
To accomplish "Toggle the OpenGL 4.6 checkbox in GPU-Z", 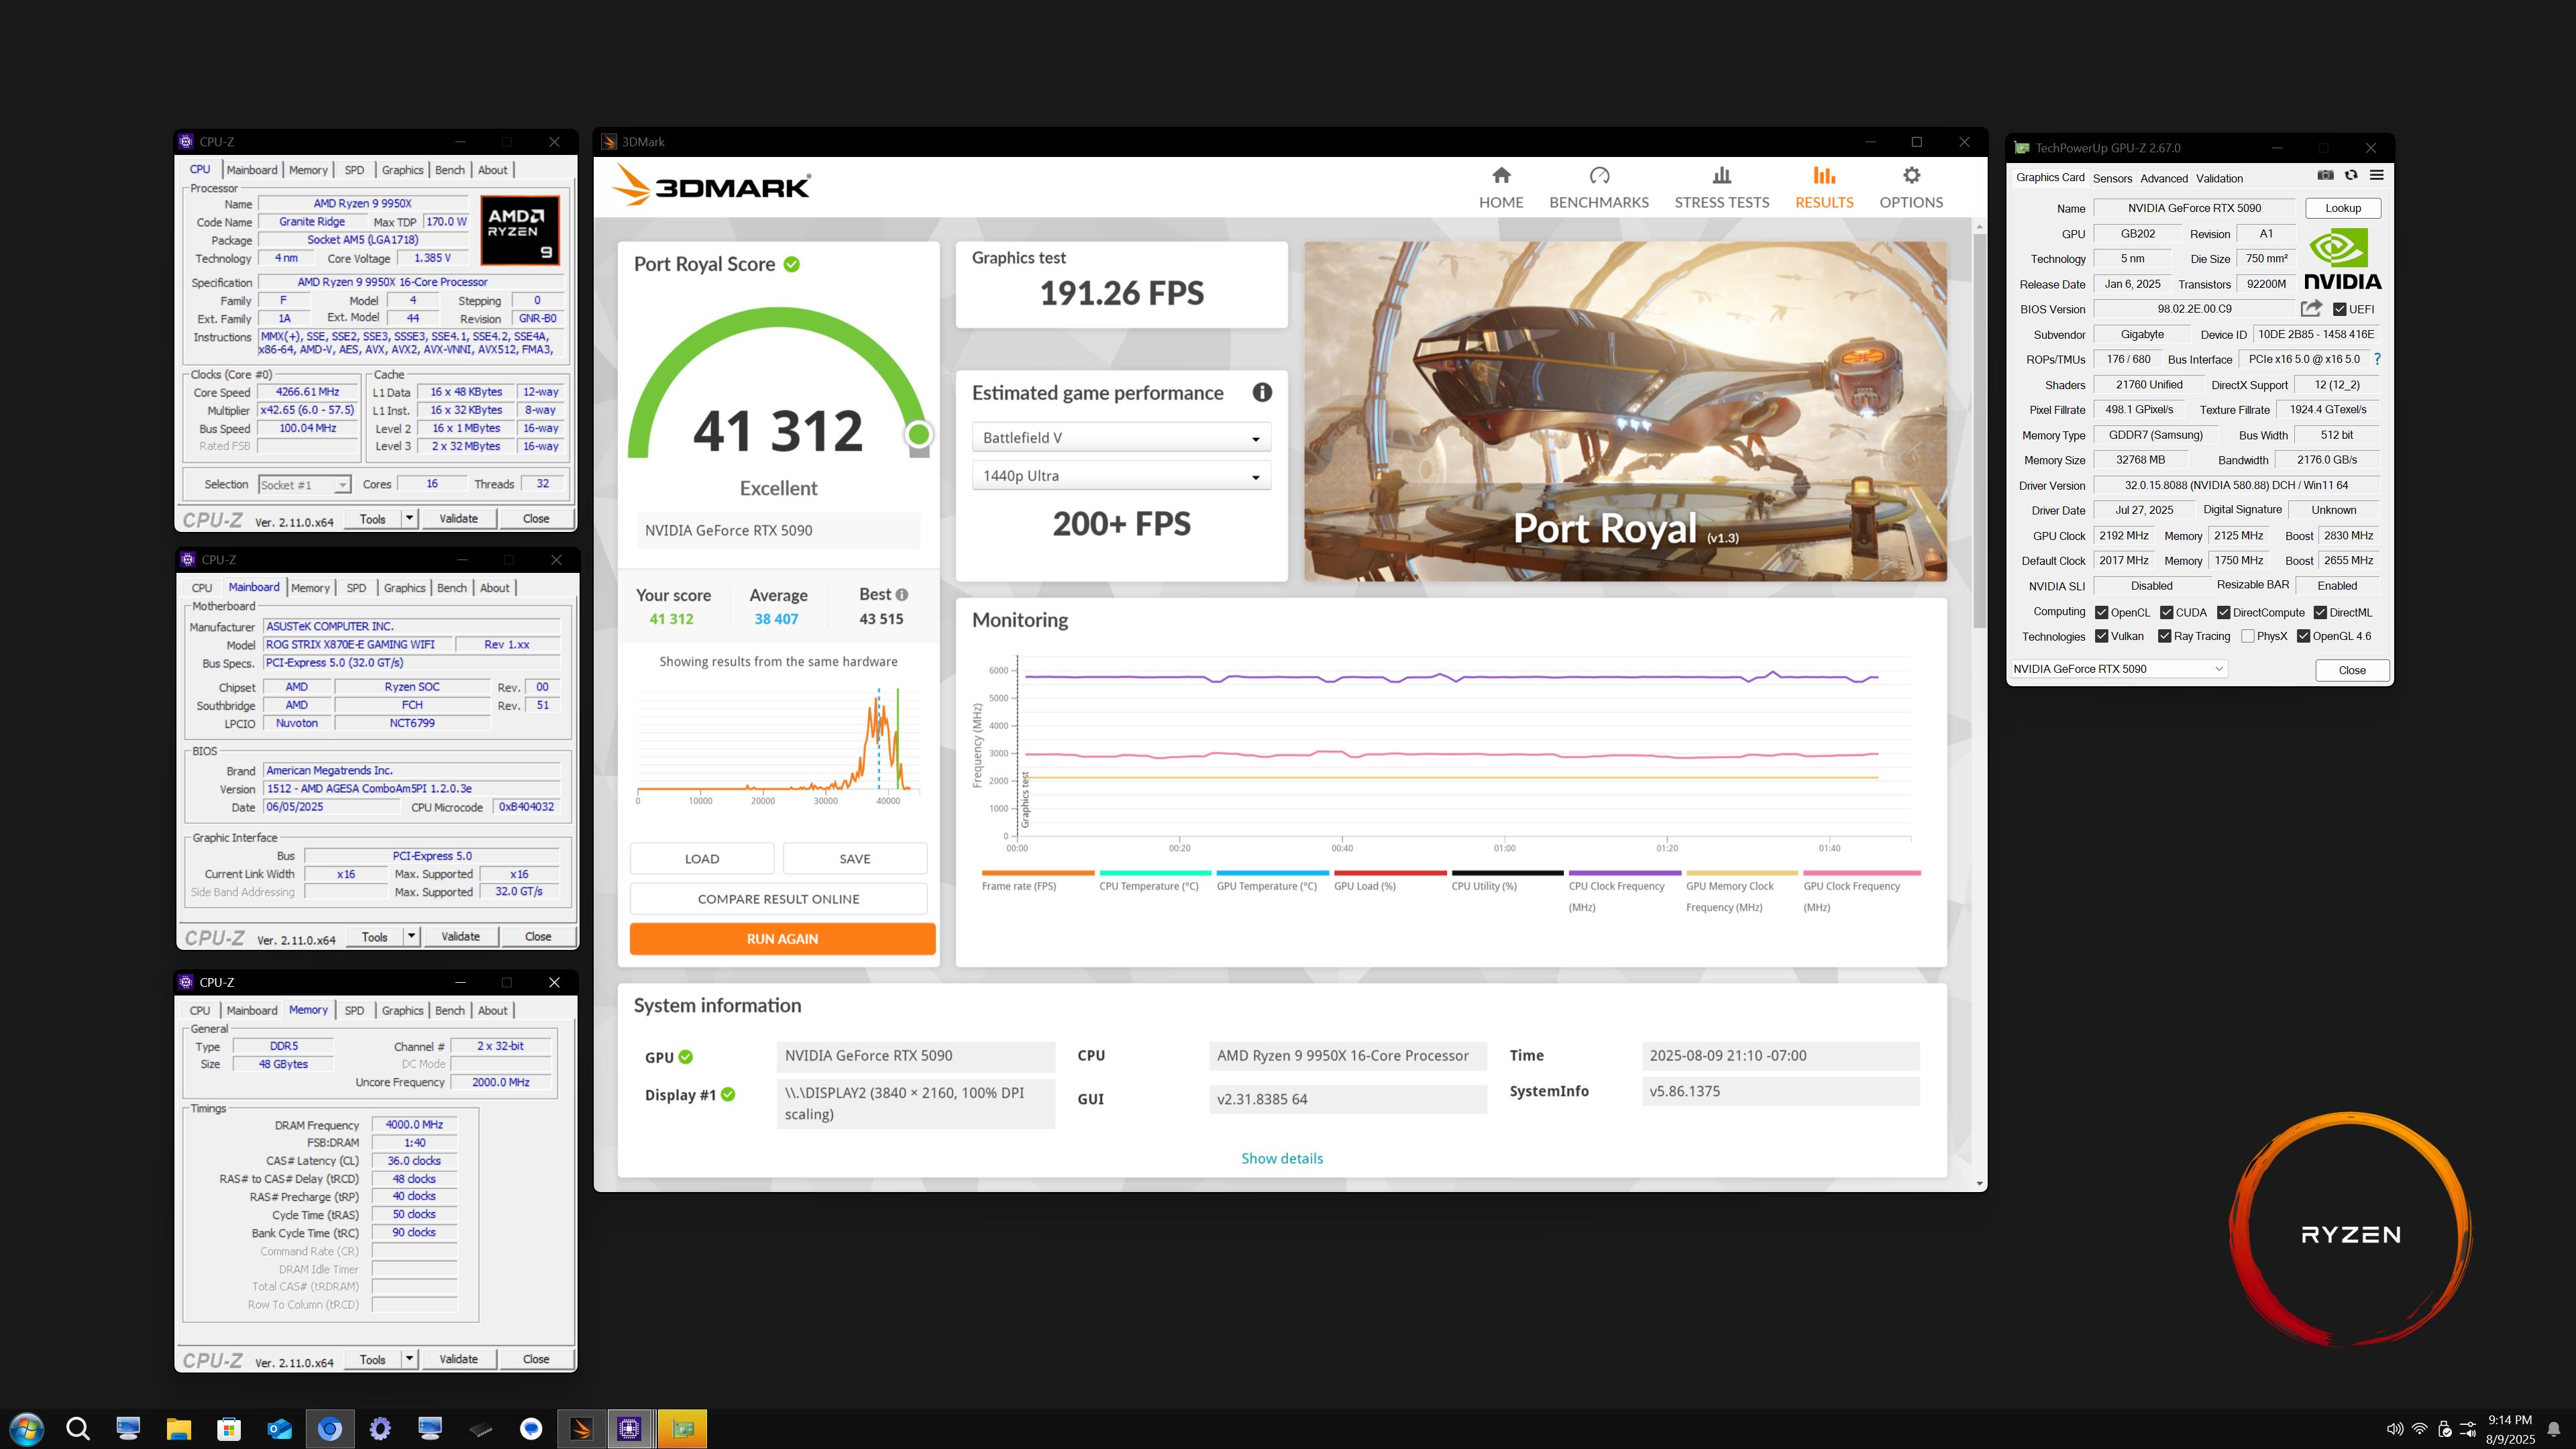I will (2303, 636).
